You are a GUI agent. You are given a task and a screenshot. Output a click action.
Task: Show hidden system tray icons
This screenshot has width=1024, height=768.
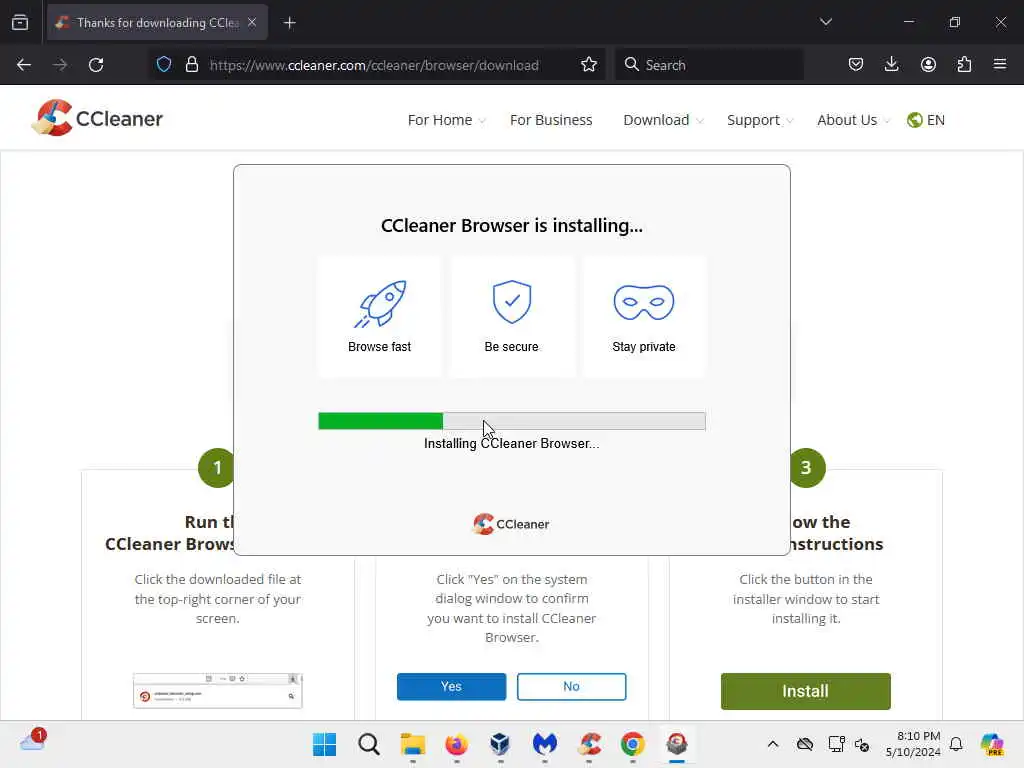tap(773, 744)
